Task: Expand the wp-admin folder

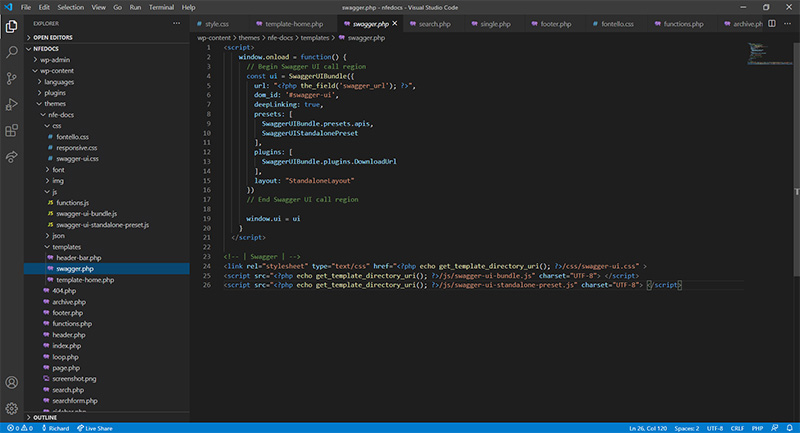Action: click(55, 60)
